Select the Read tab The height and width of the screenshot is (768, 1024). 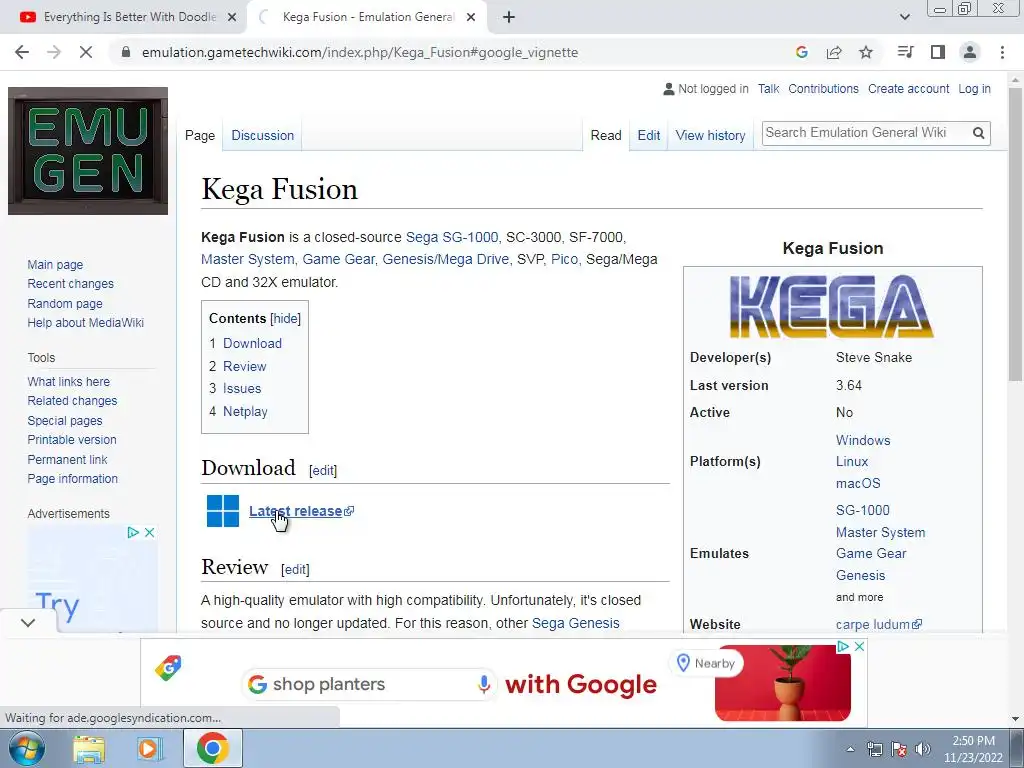(x=606, y=135)
